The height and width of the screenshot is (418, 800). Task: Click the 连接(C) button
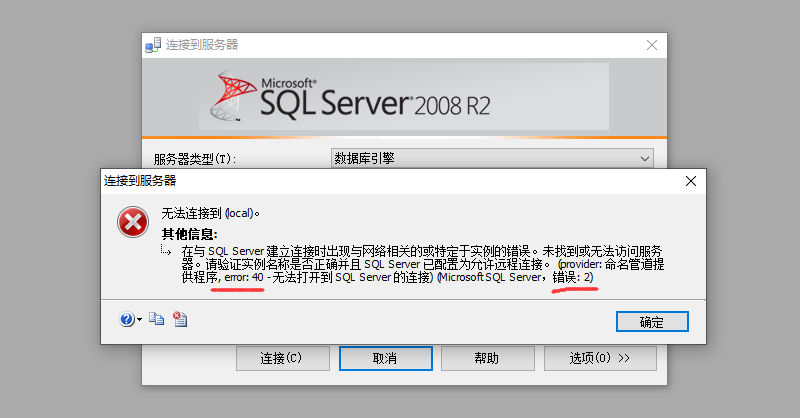[x=283, y=358]
